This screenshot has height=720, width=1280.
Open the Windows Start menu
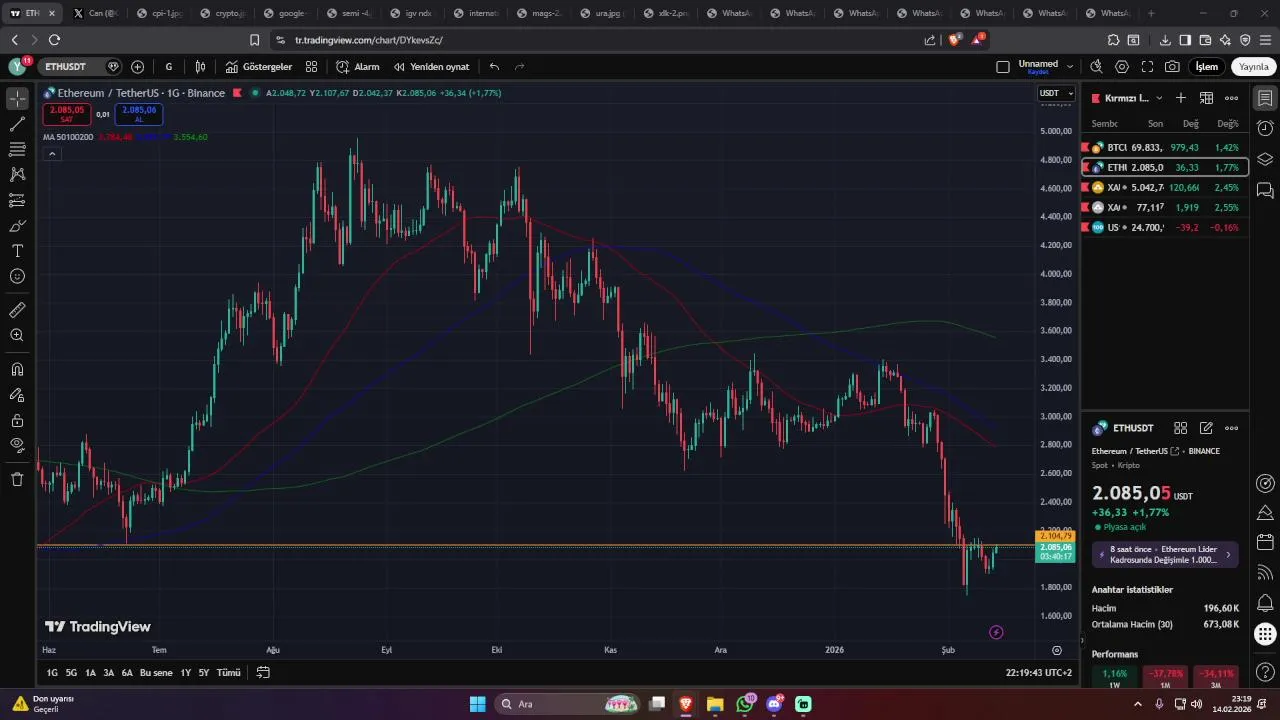pyautogui.click(x=478, y=704)
